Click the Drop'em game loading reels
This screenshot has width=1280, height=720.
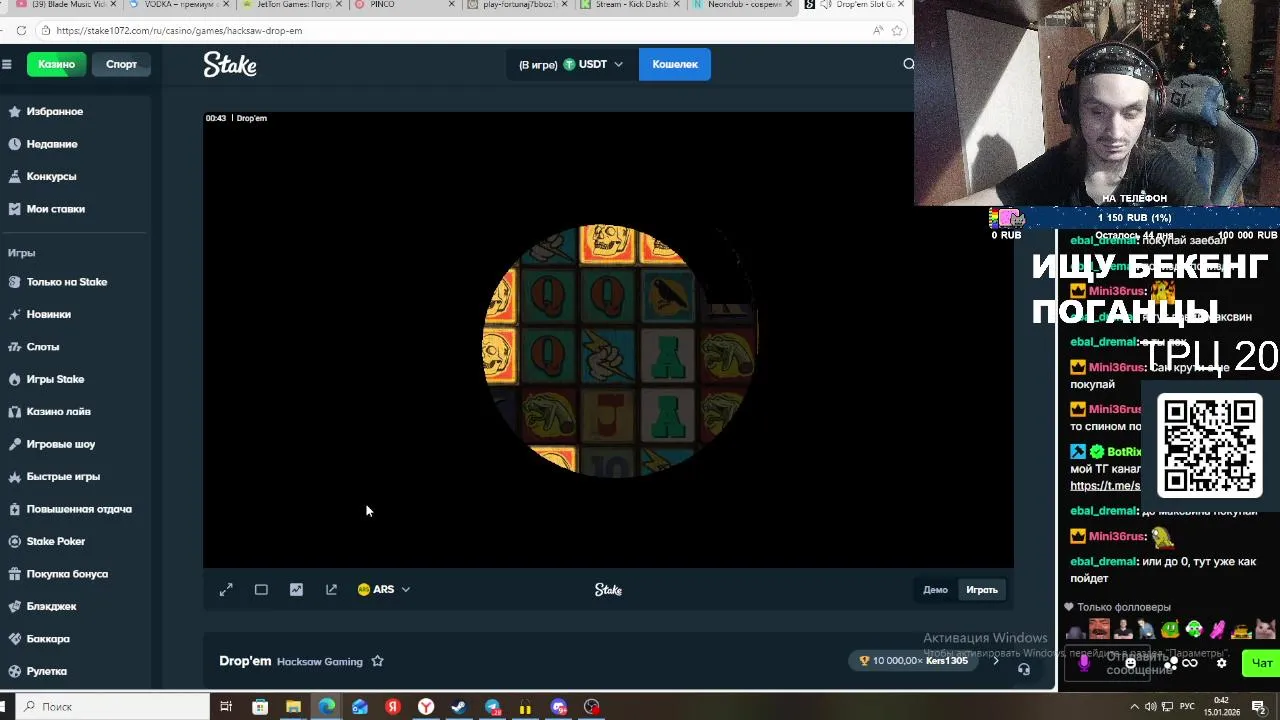coord(620,350)
